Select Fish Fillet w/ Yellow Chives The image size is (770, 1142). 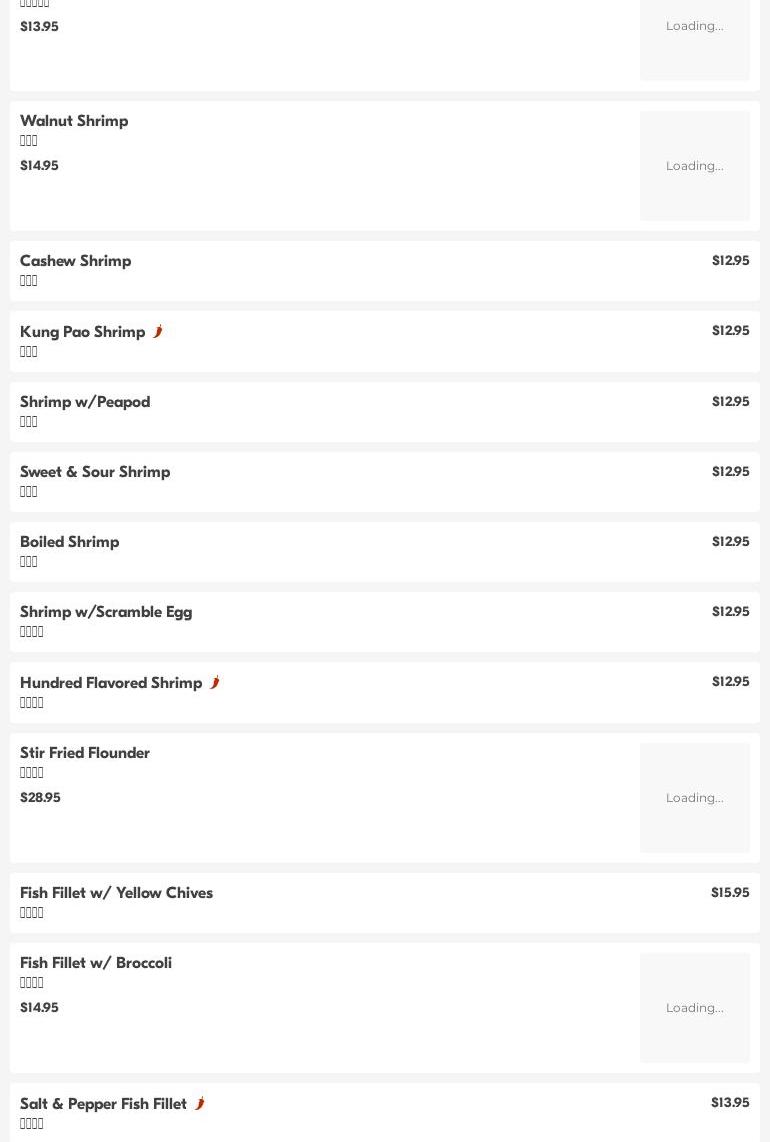tap(116, 893)
